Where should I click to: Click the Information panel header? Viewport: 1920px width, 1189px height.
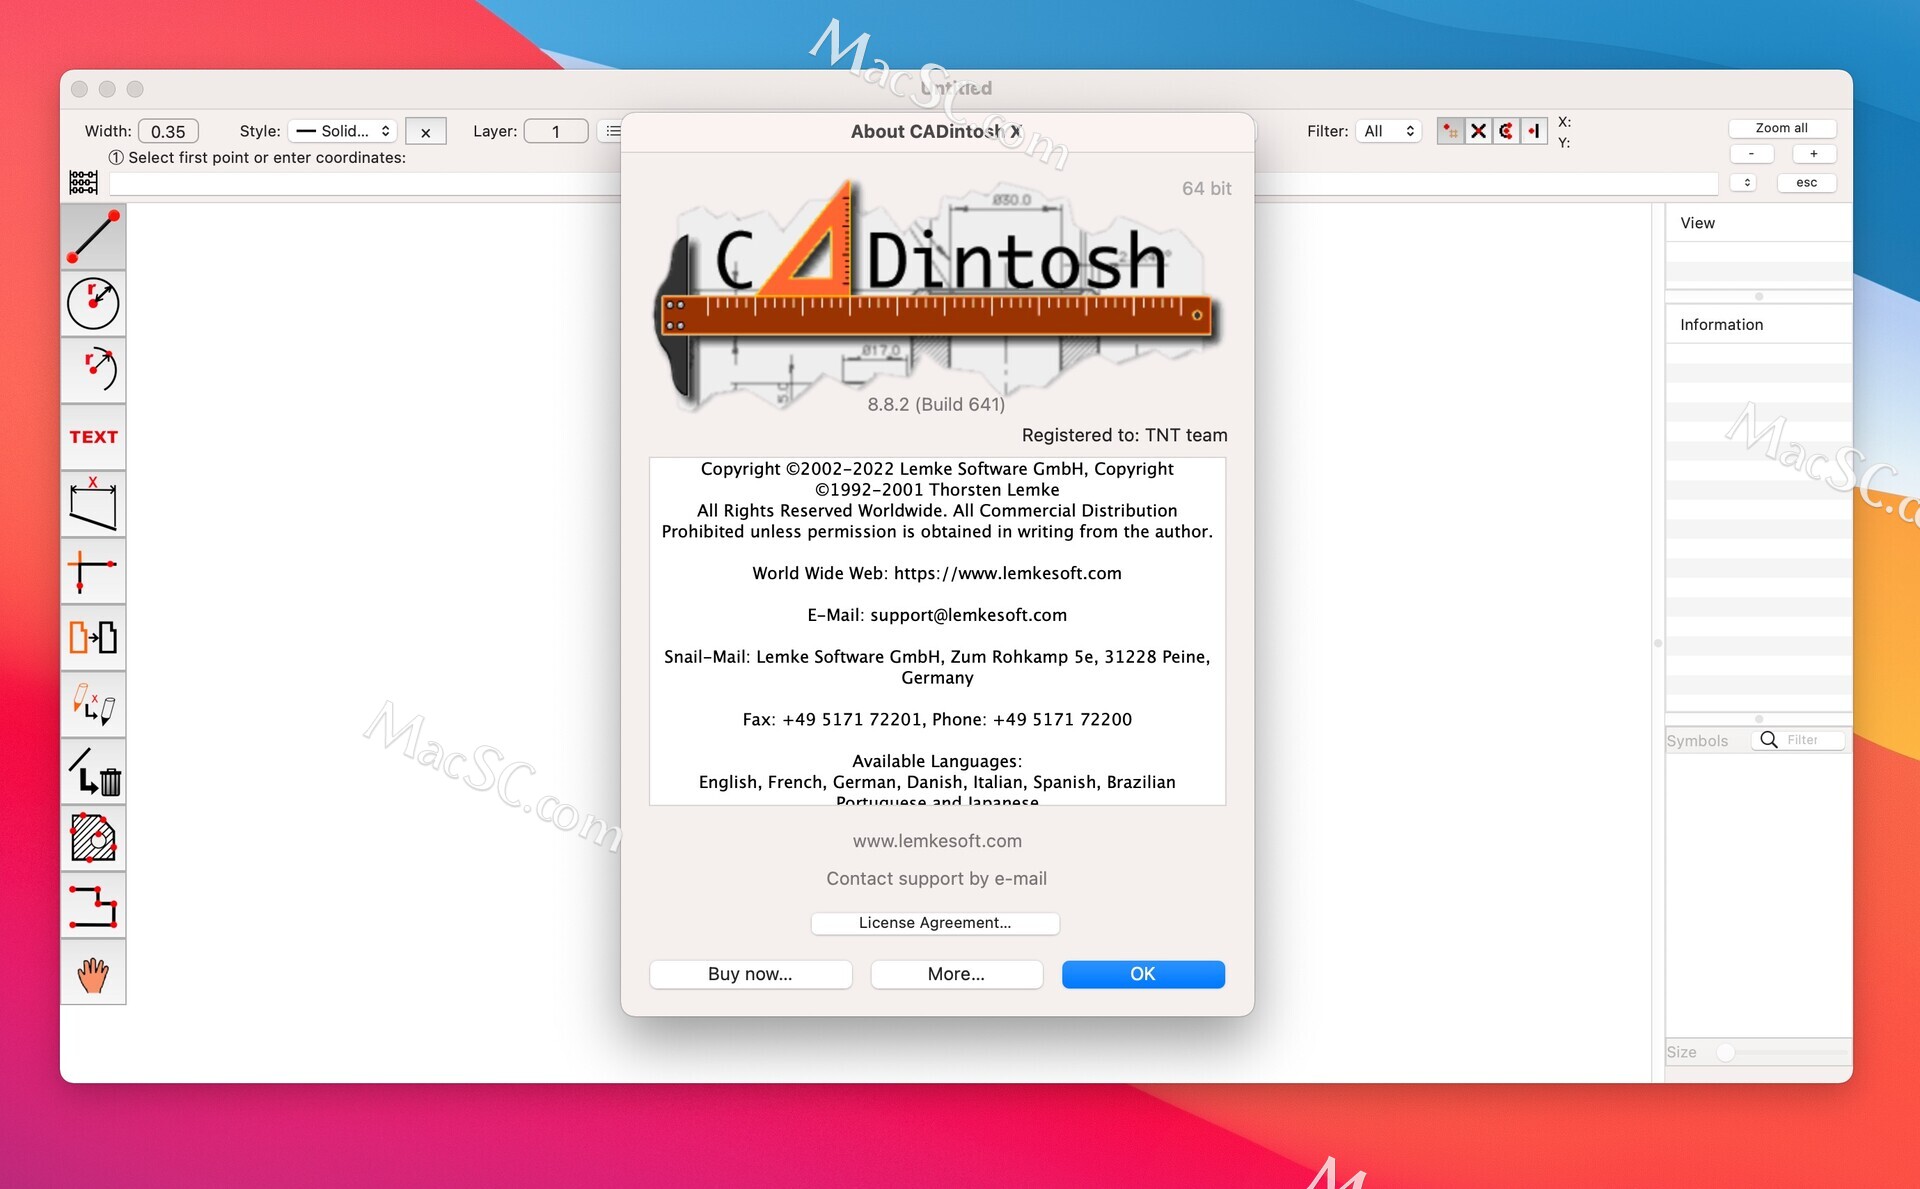tap(1758, 325)
